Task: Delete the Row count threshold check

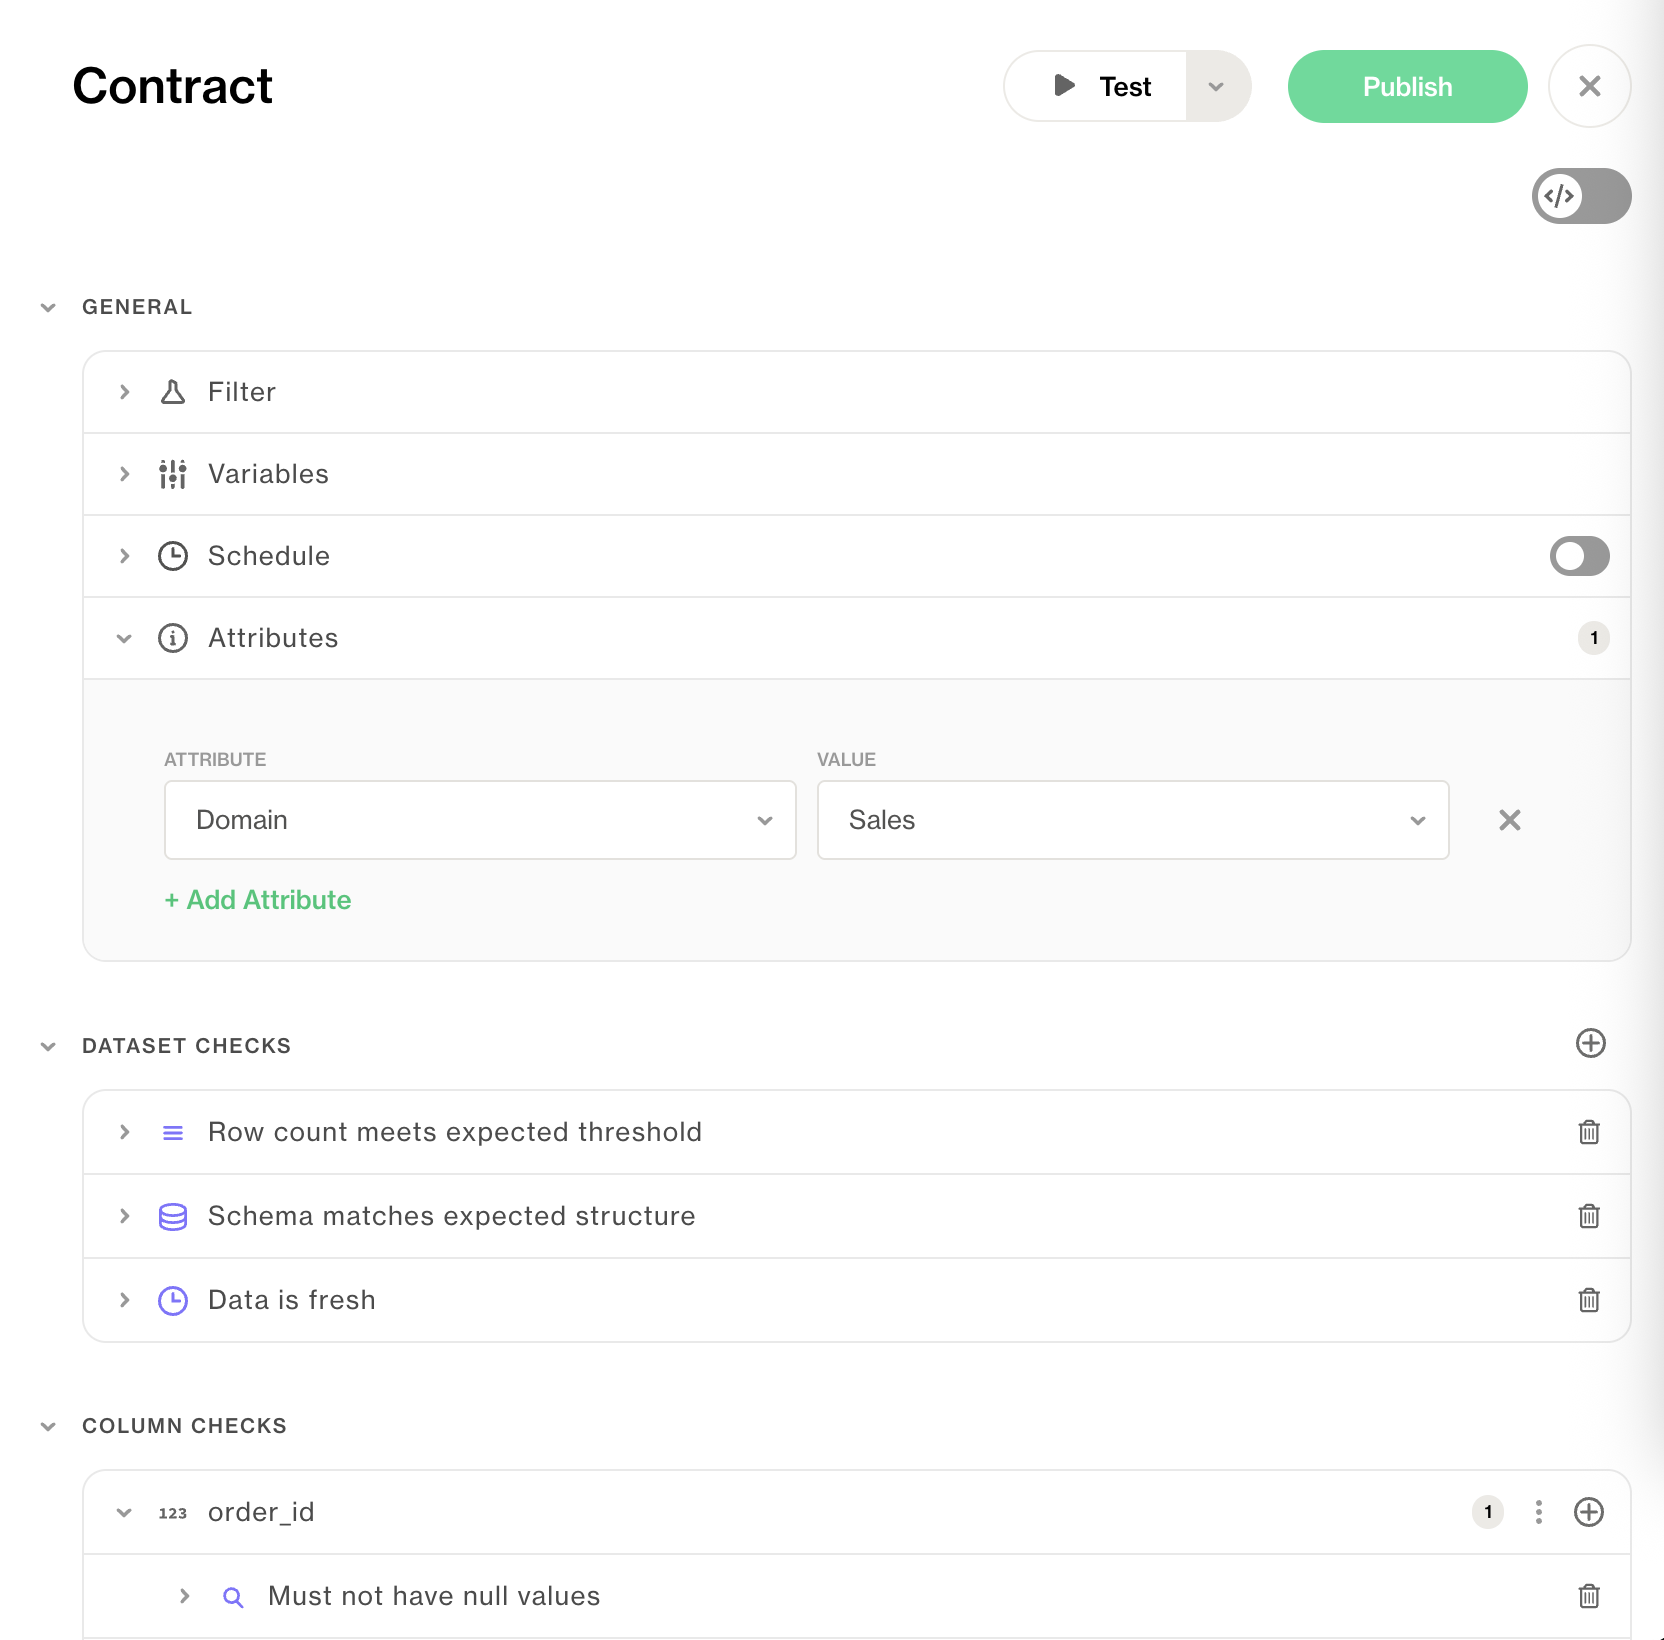Action: (1589, 1132)
